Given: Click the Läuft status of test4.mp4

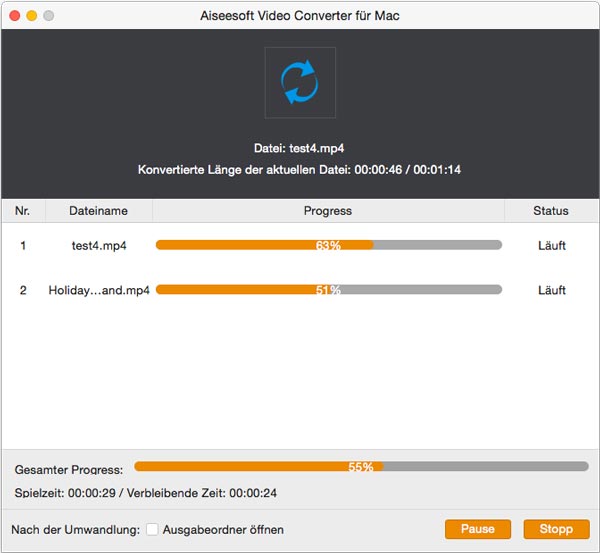Looking at the screenshot, I should [551, 245].
